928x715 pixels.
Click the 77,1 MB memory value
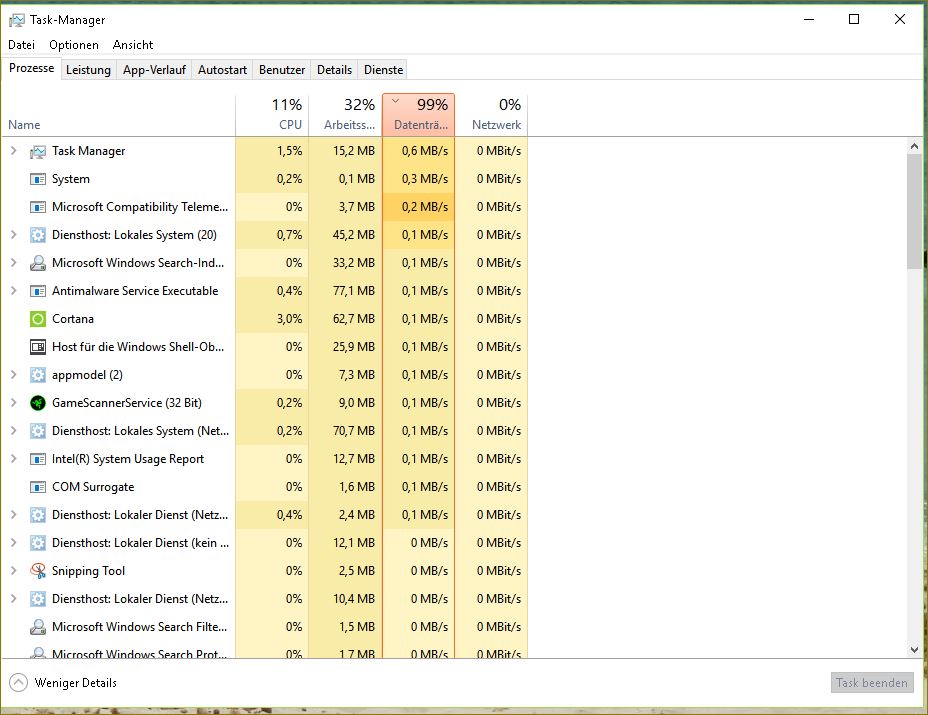[x=353, y=291]
